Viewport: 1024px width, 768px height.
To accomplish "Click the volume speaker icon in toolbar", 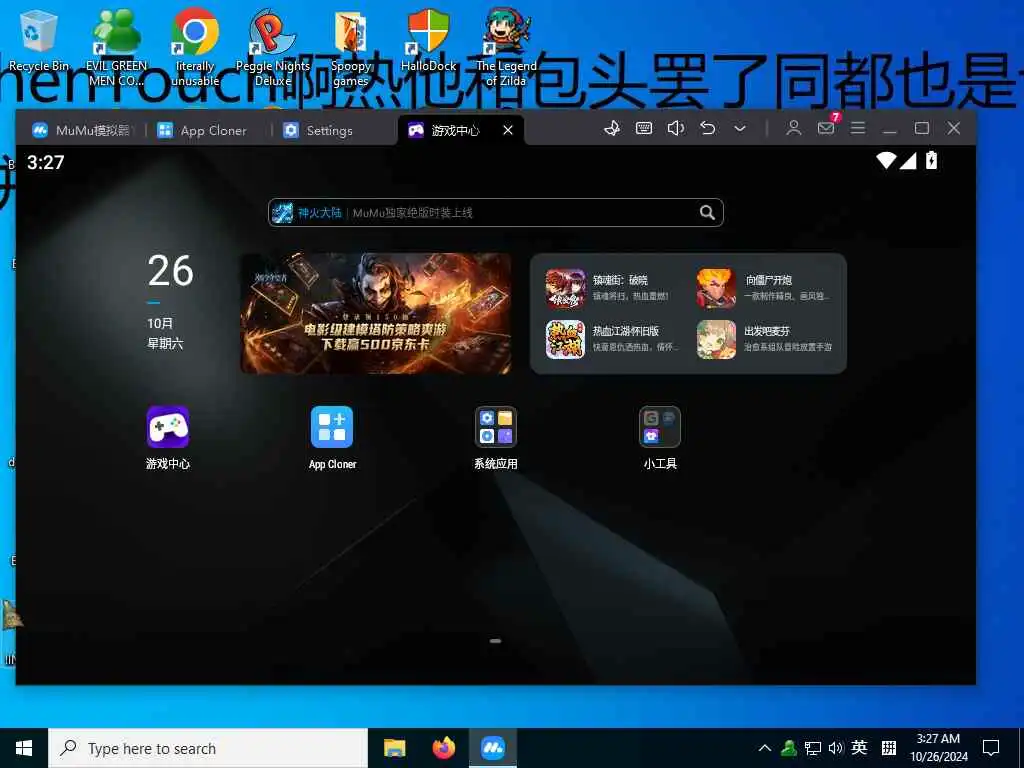I will point(676,128).
